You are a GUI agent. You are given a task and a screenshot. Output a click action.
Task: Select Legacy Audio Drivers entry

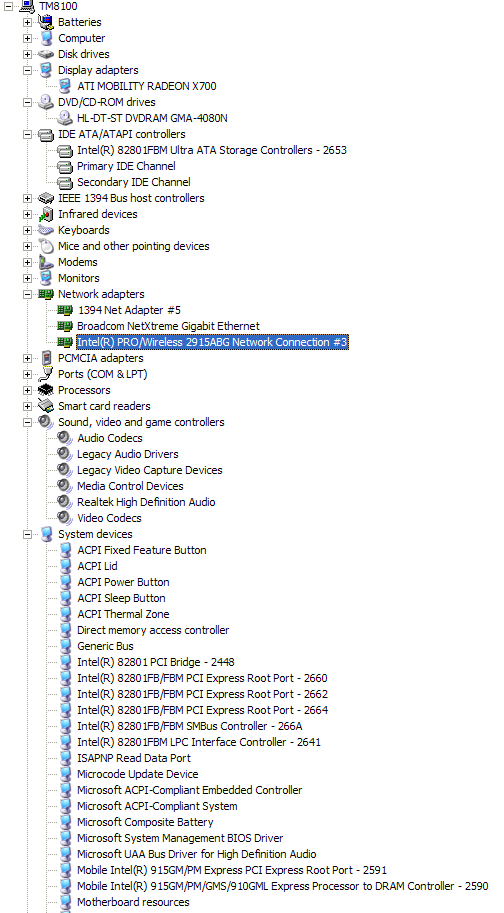(x=127, y=454)
